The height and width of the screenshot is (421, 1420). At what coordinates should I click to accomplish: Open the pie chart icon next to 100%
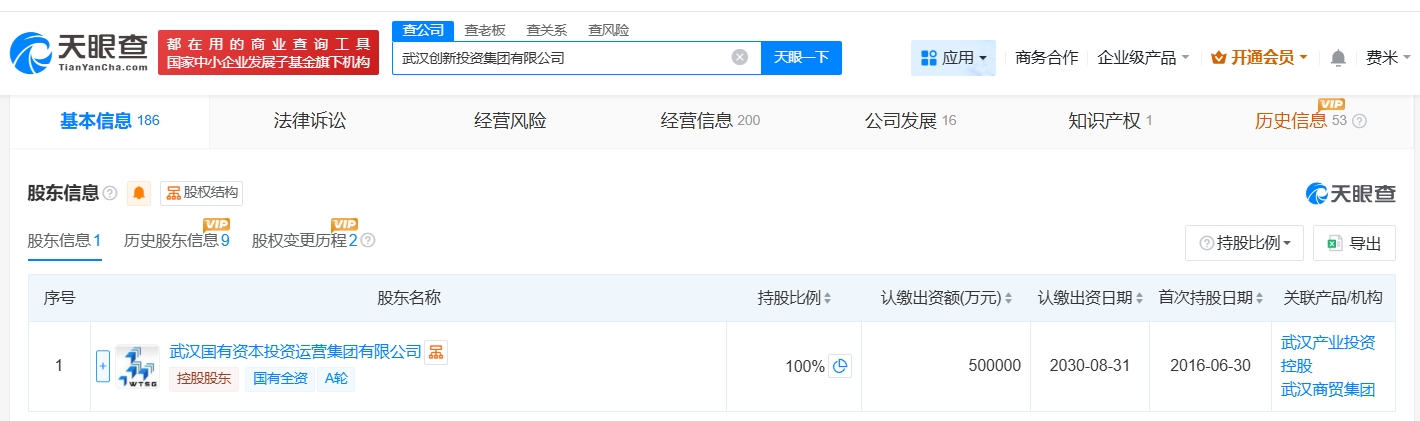tap(840, 366)
